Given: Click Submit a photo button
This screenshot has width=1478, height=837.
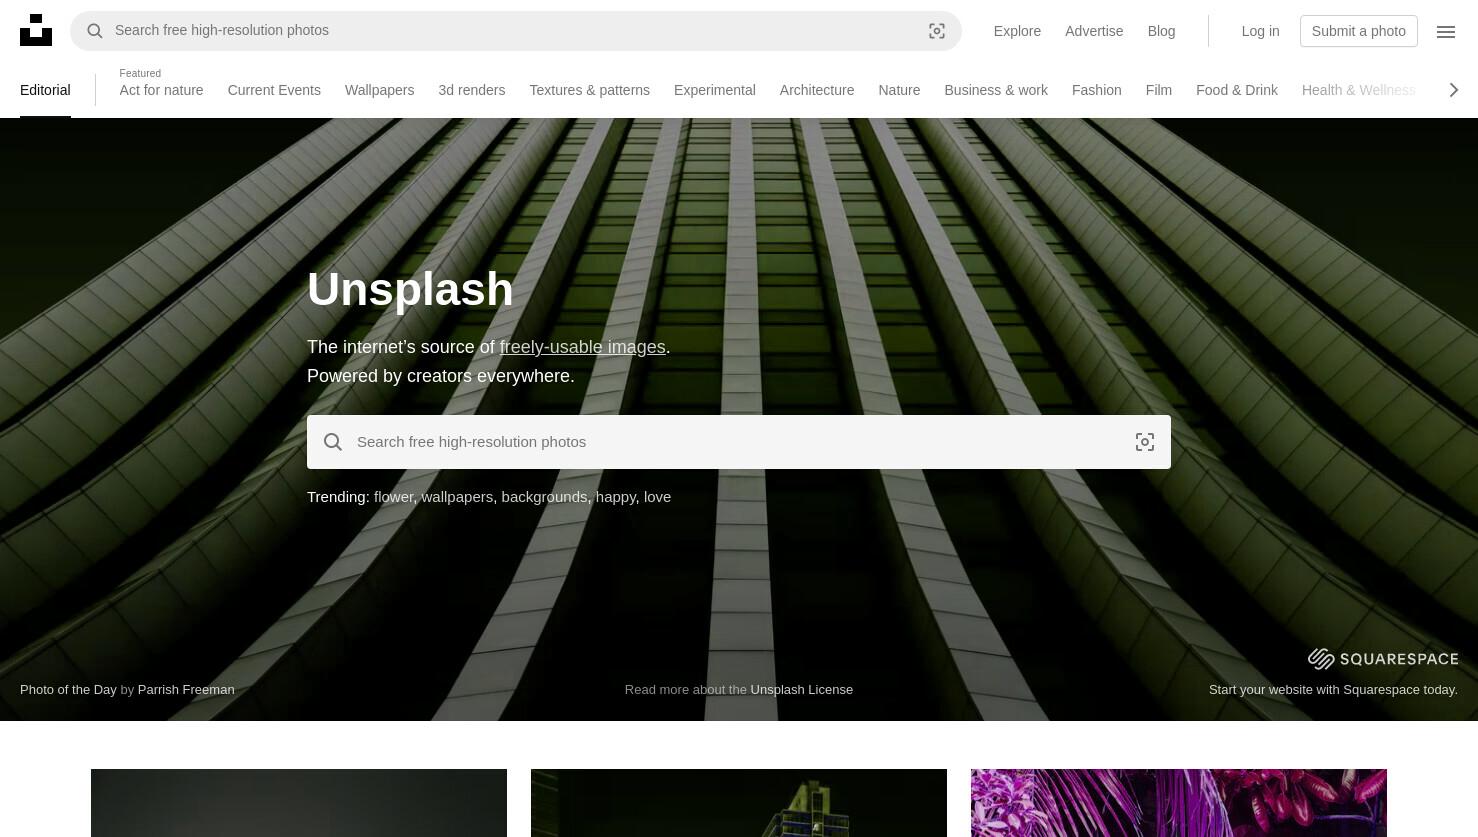Looking at the screenshot, I should tap(1358, 31).
